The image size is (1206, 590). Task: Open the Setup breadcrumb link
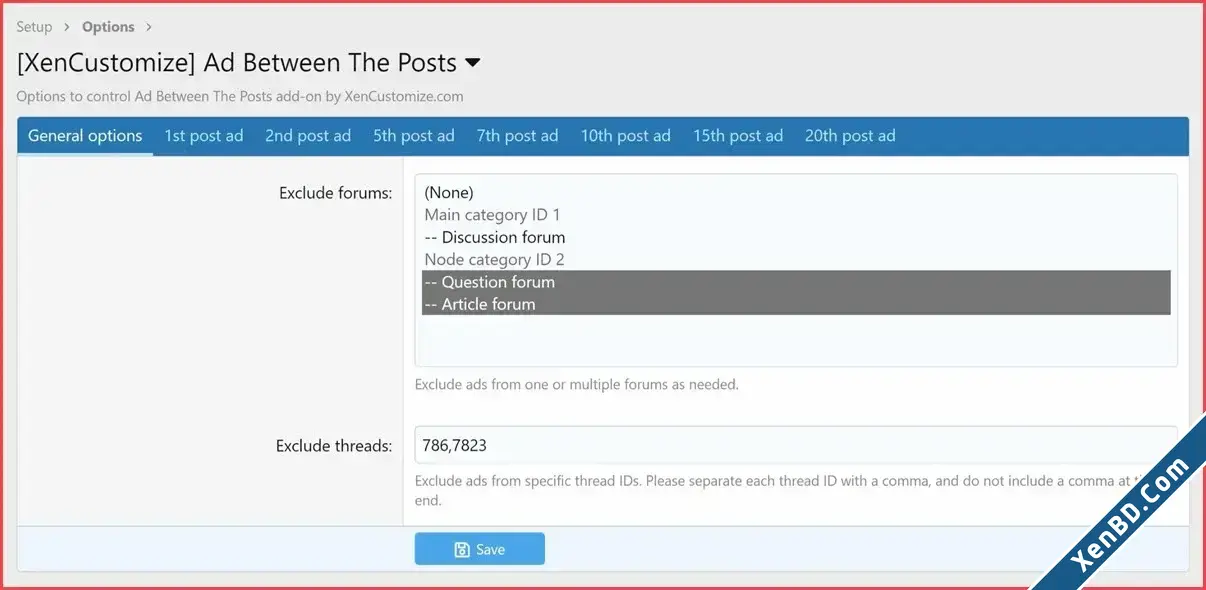[34, 27]
